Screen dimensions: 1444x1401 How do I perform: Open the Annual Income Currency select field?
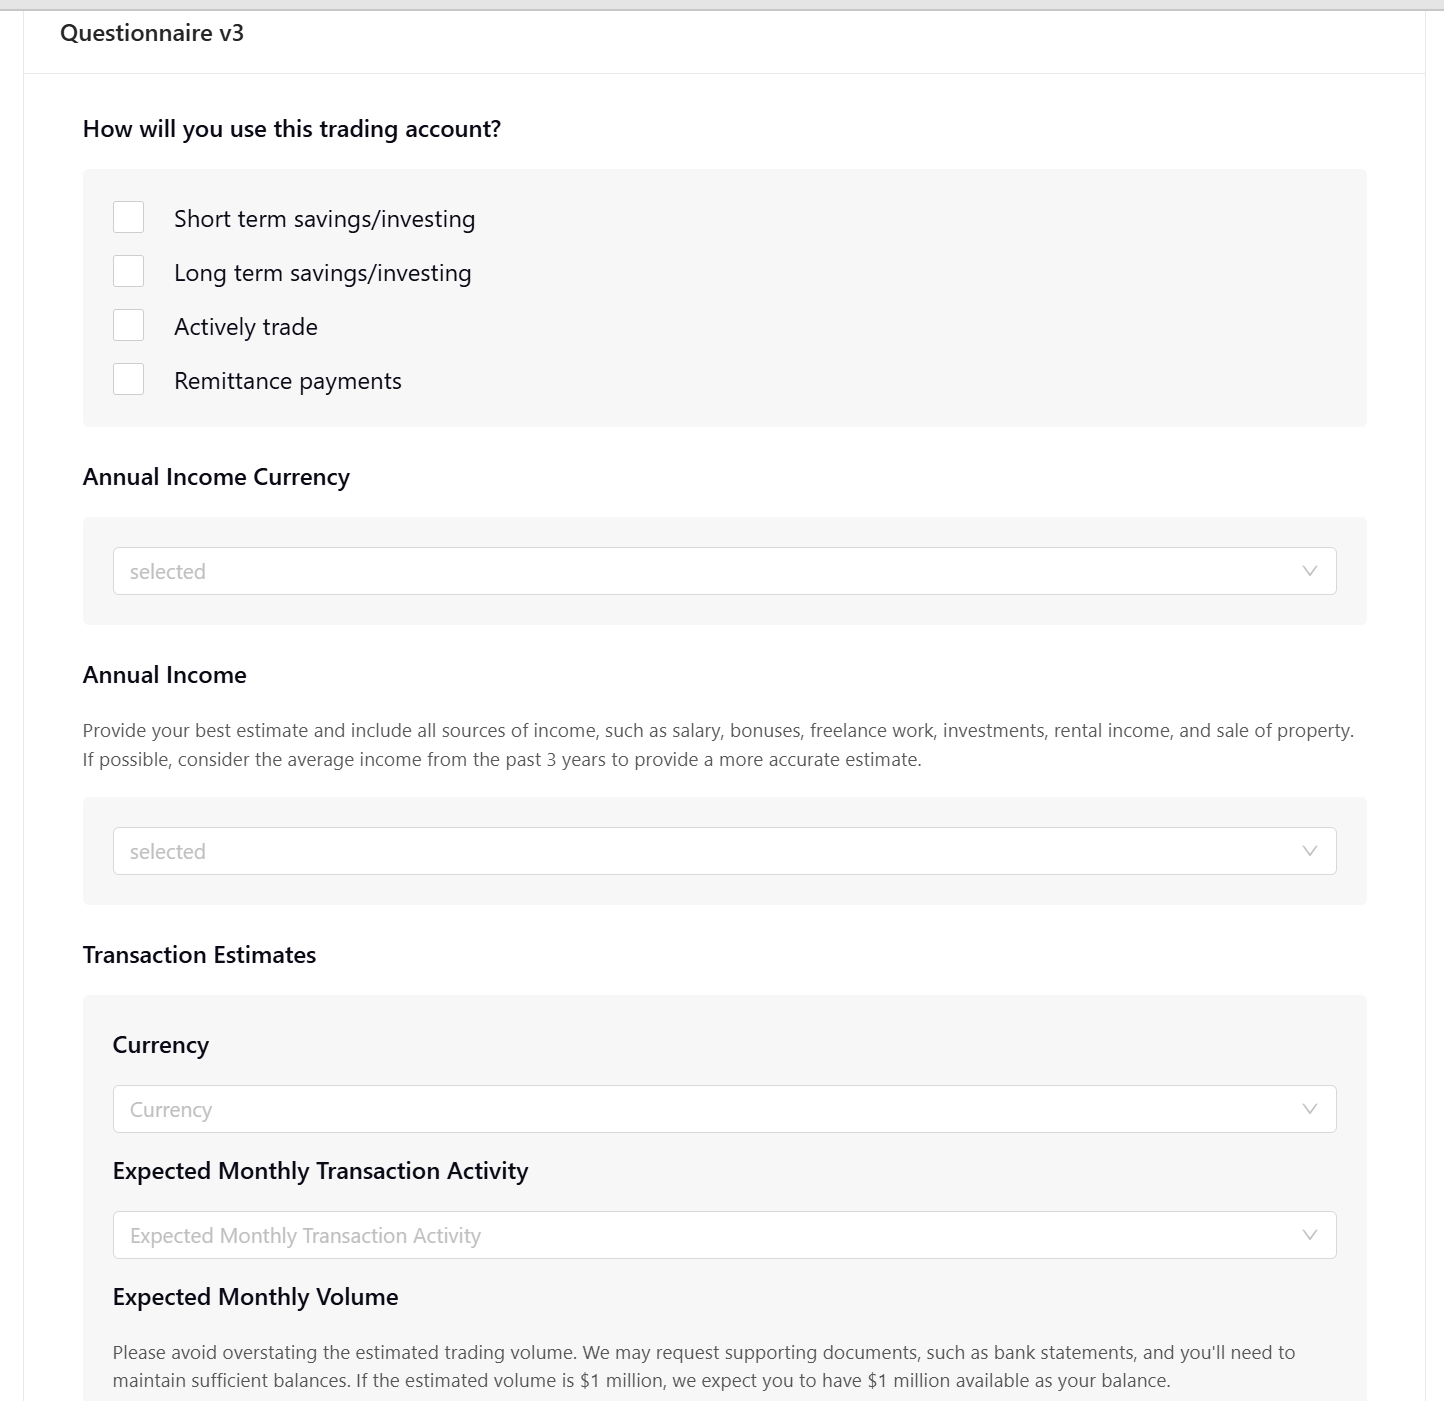[724, 571]
